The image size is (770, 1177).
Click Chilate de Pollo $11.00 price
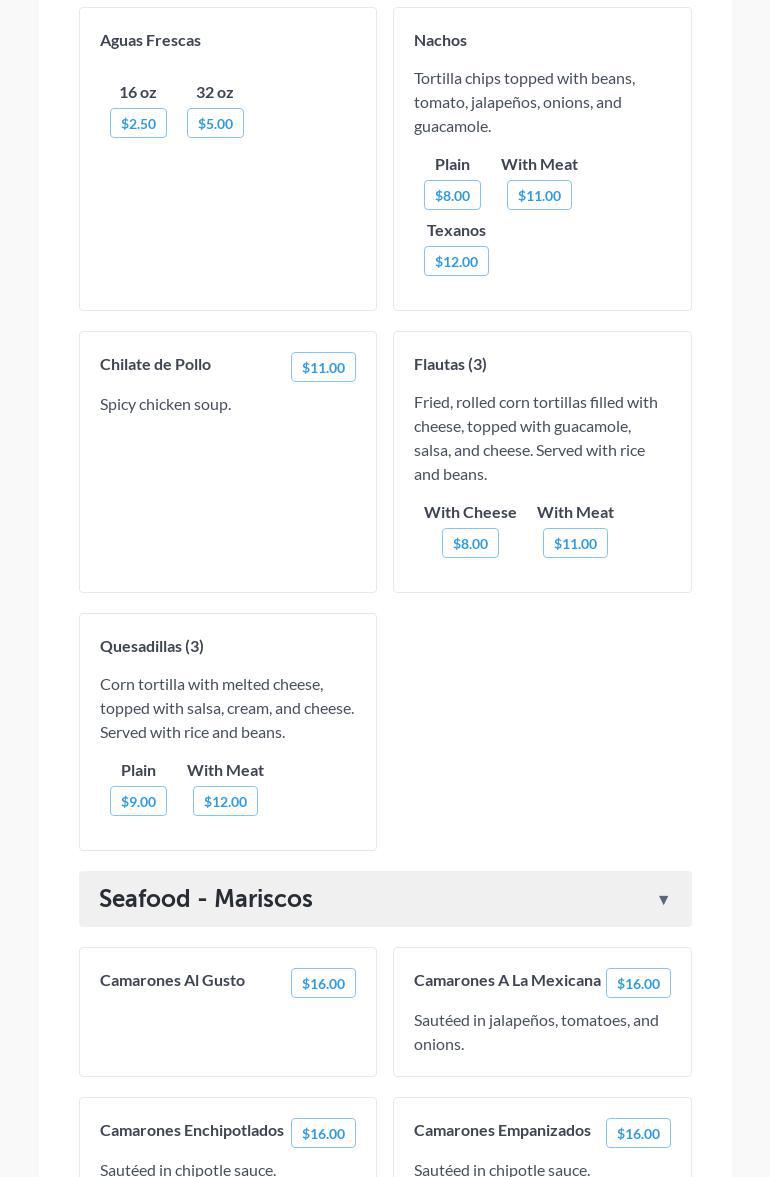(x=323, y=368)
